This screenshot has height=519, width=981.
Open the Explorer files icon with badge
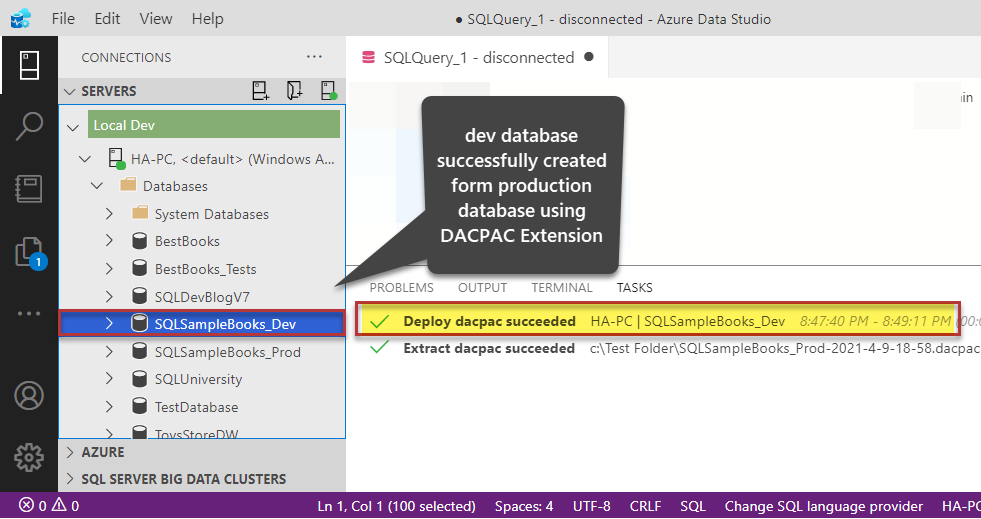tap(30, 253)
